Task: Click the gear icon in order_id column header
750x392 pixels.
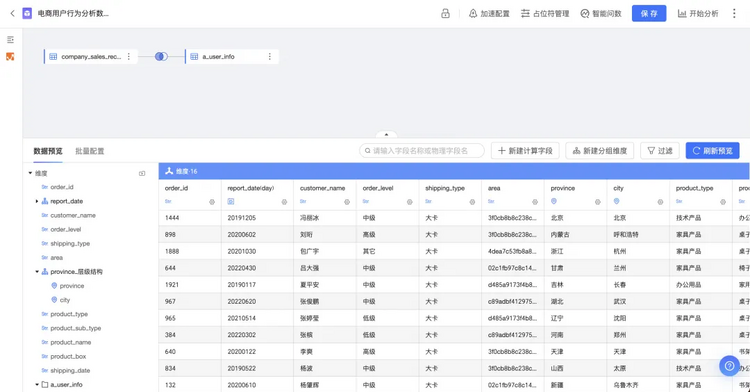Action: click(212, 202)
